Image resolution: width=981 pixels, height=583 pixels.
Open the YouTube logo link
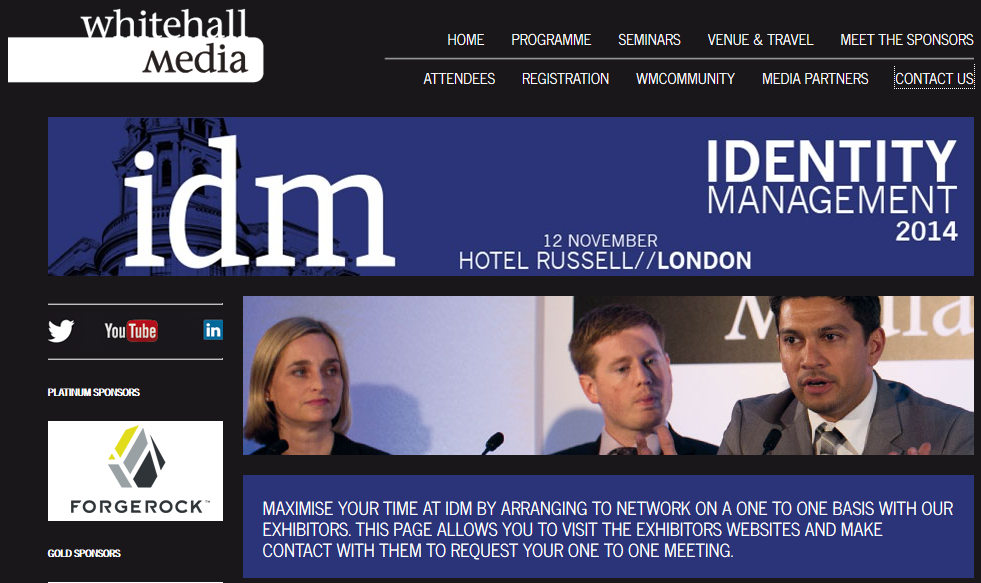131,331
